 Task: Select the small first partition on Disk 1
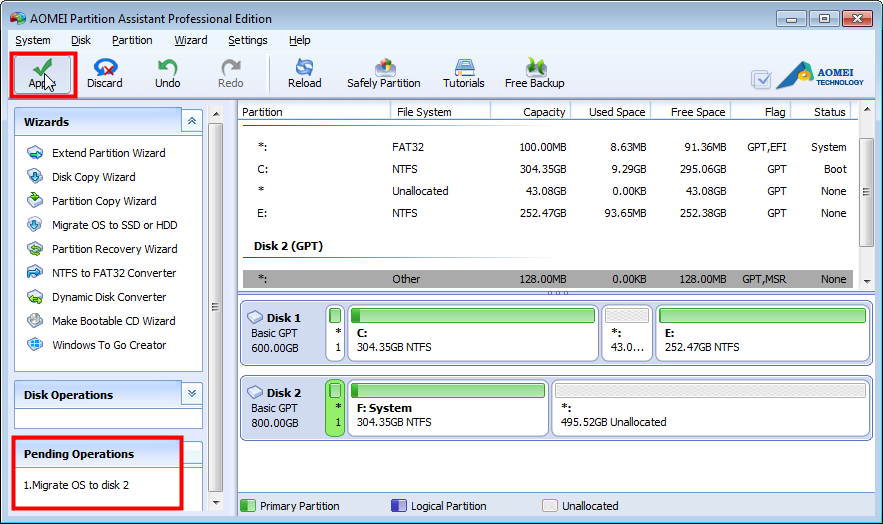pos(335,333)
